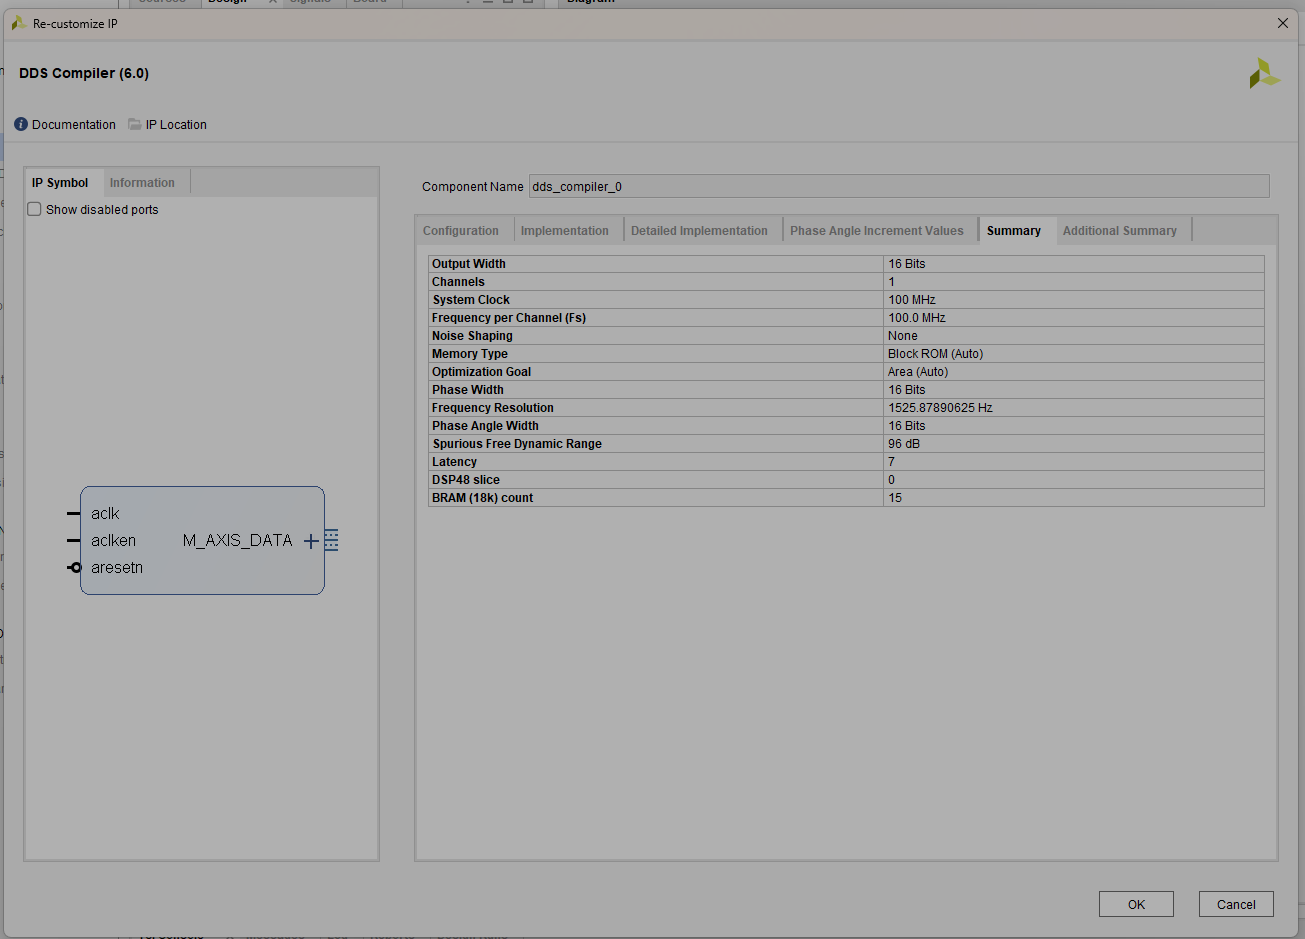Viewport: 1305px width, 939px height.
Task: Click the Frequency per Channel (Fs) label
Action: [x=509, y=318]
